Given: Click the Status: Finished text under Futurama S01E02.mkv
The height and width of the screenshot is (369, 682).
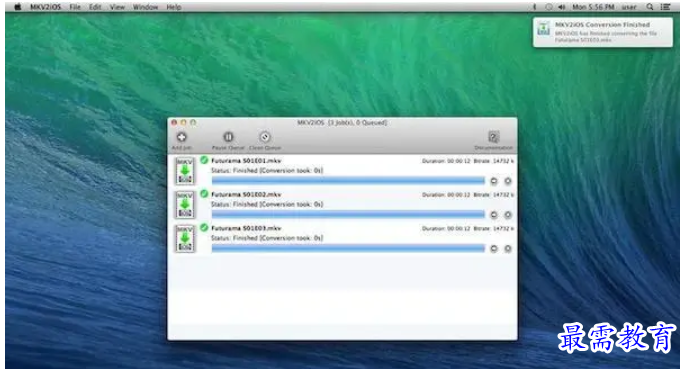Looking at the screenshot, I should click(267, 204).
